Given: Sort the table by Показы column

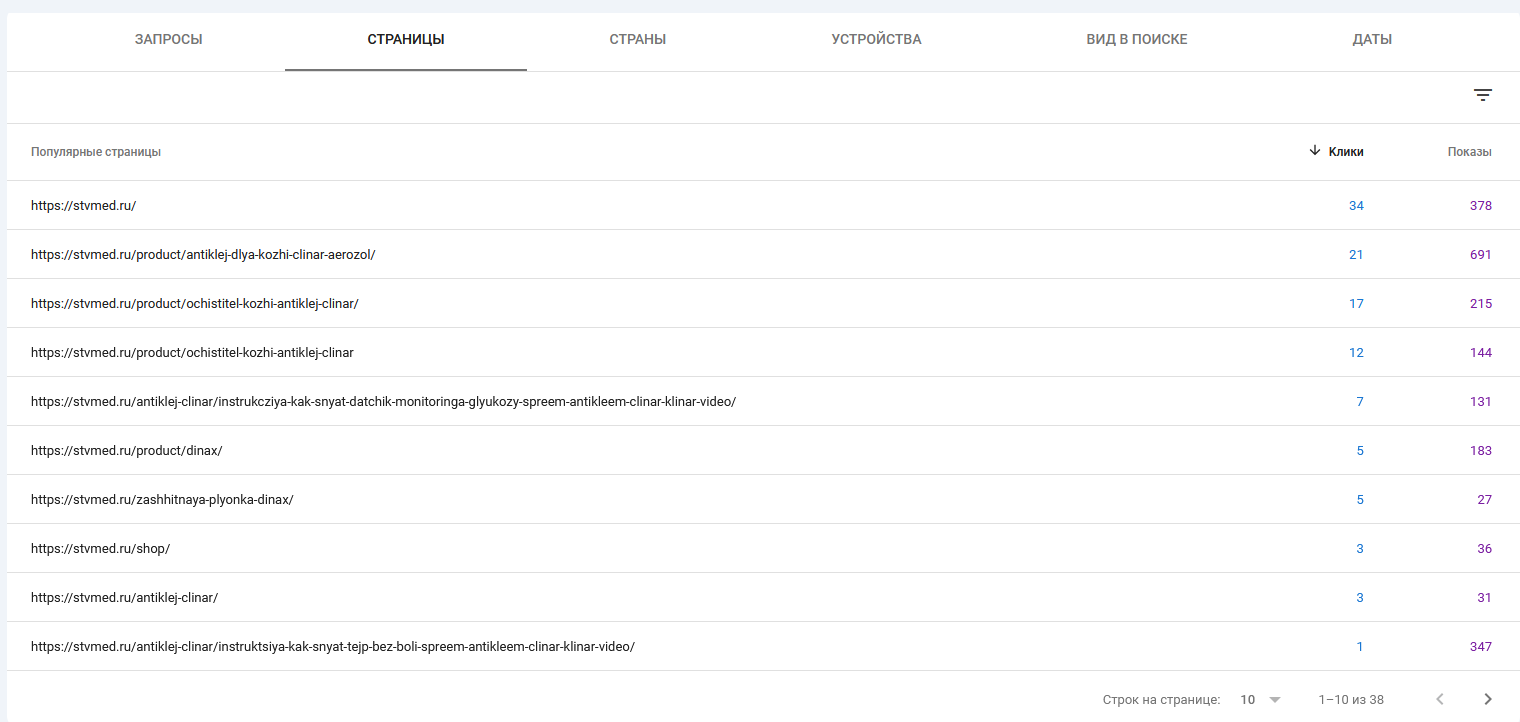Looking at the screenshot, I should (1469, 152).
